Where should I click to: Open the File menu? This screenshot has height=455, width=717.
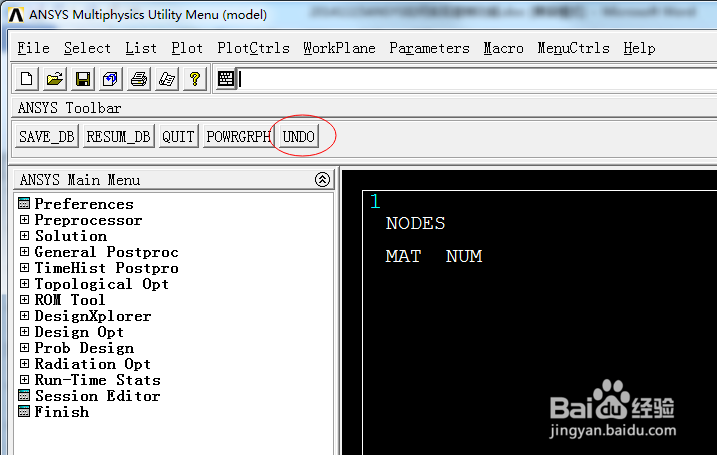coord(33,48)
